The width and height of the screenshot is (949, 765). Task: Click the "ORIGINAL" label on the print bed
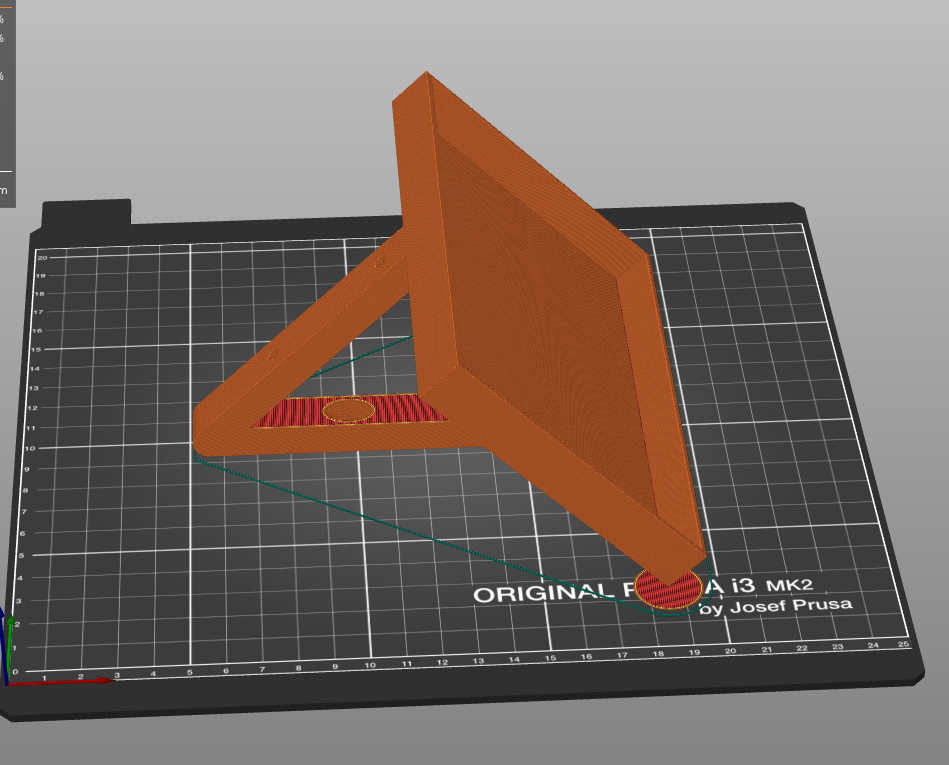tap(543, 593)
